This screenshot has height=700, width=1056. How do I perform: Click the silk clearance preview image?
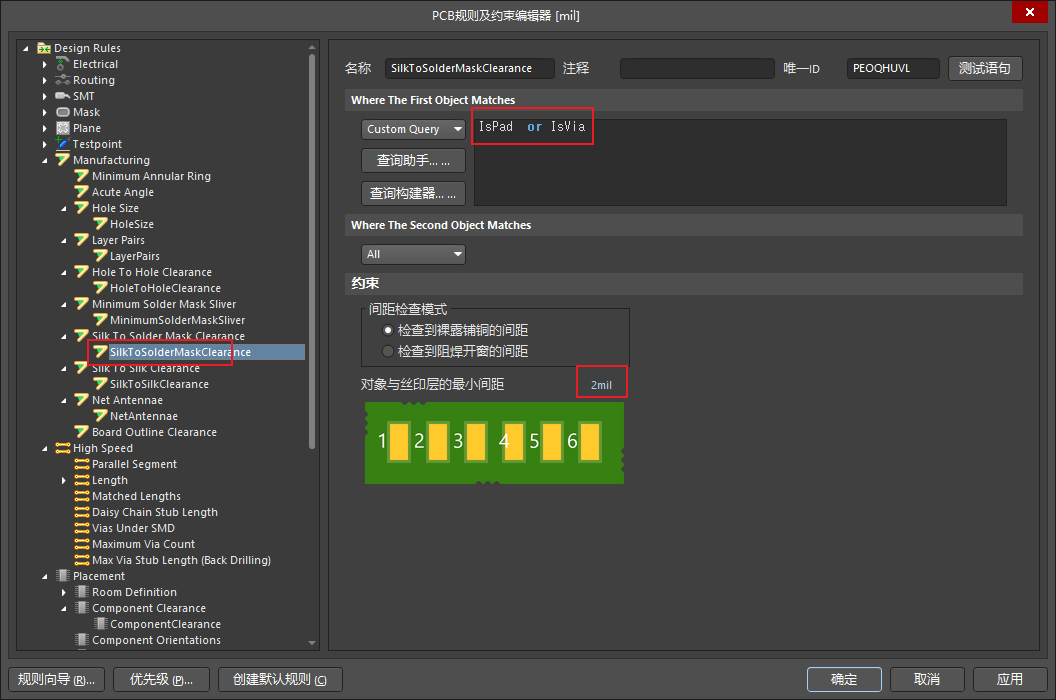click(494, 443)
